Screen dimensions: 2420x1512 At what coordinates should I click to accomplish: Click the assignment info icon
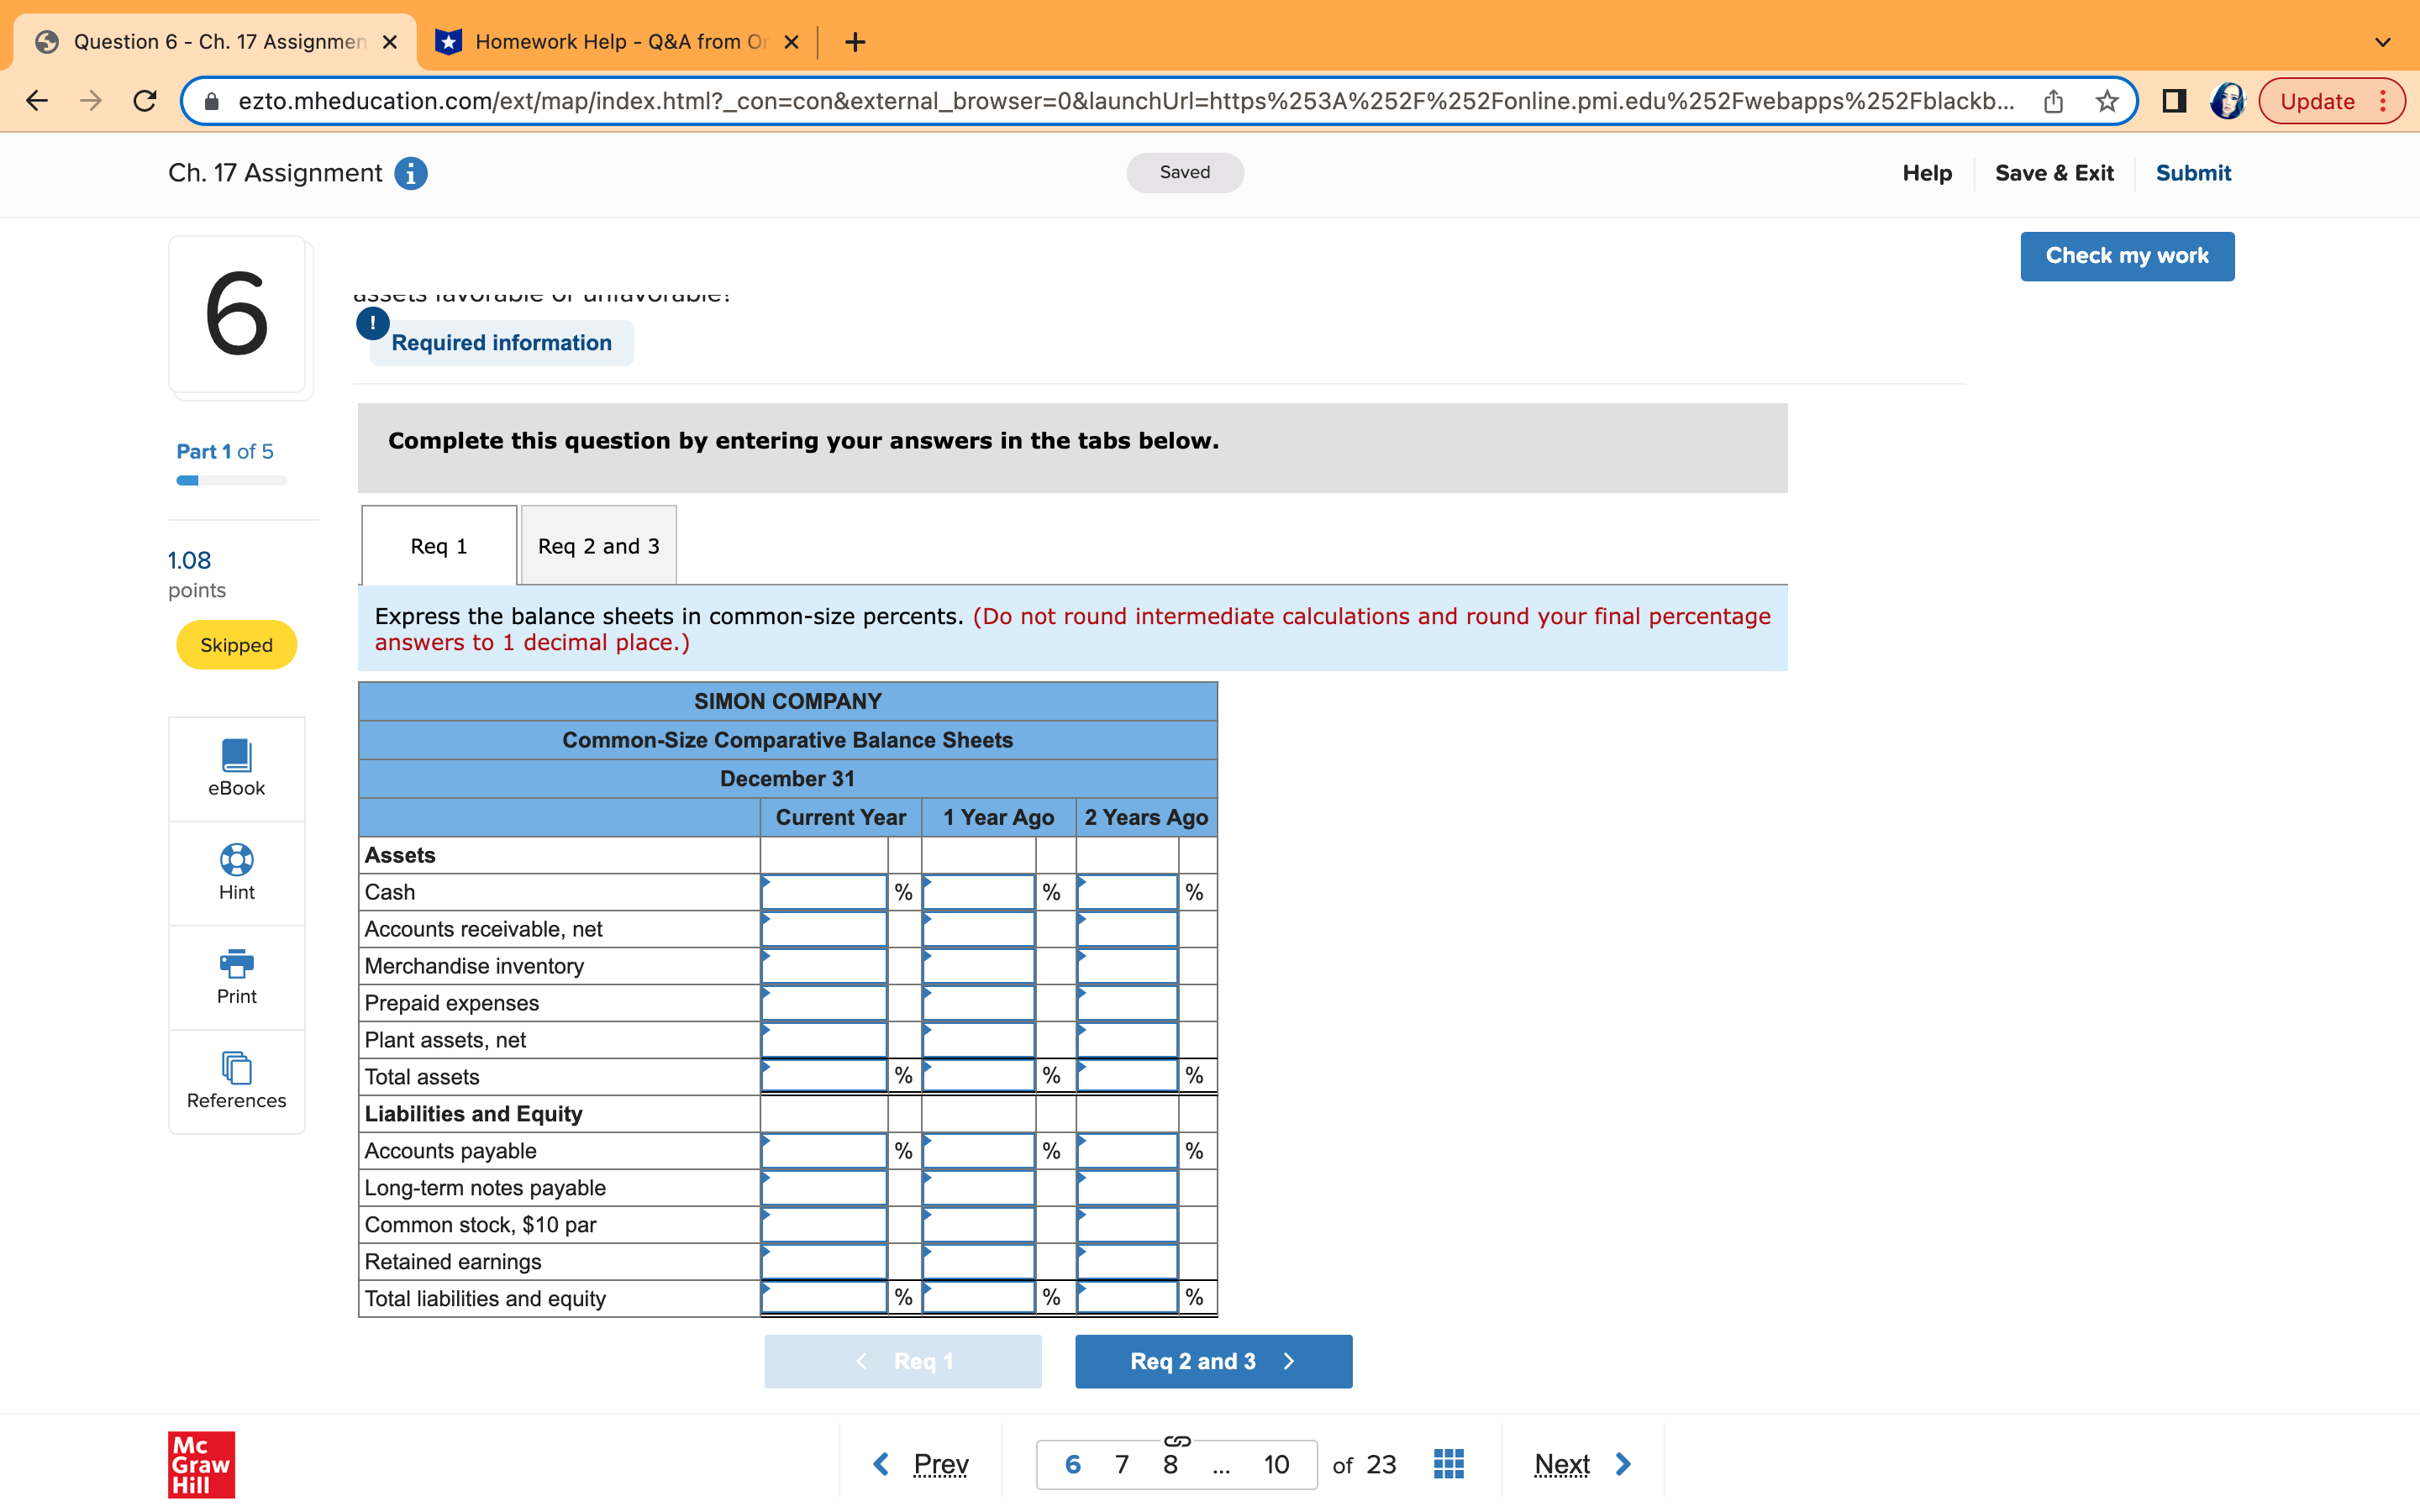[410, 173]
